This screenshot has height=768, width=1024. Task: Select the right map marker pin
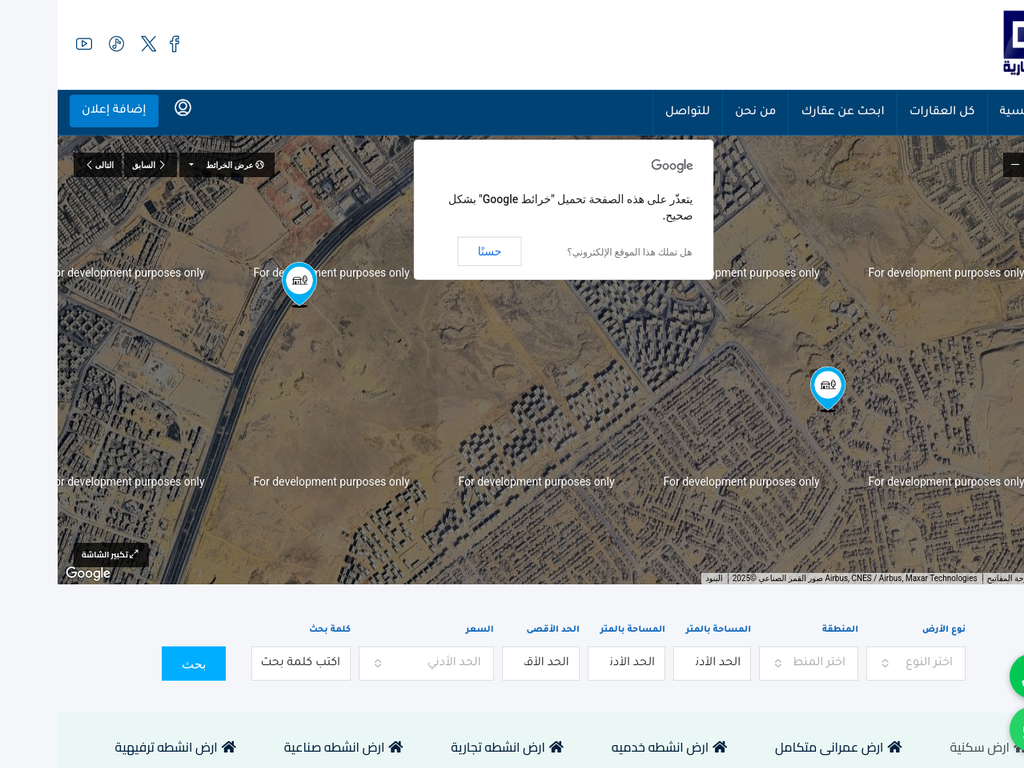click(827, 385)
